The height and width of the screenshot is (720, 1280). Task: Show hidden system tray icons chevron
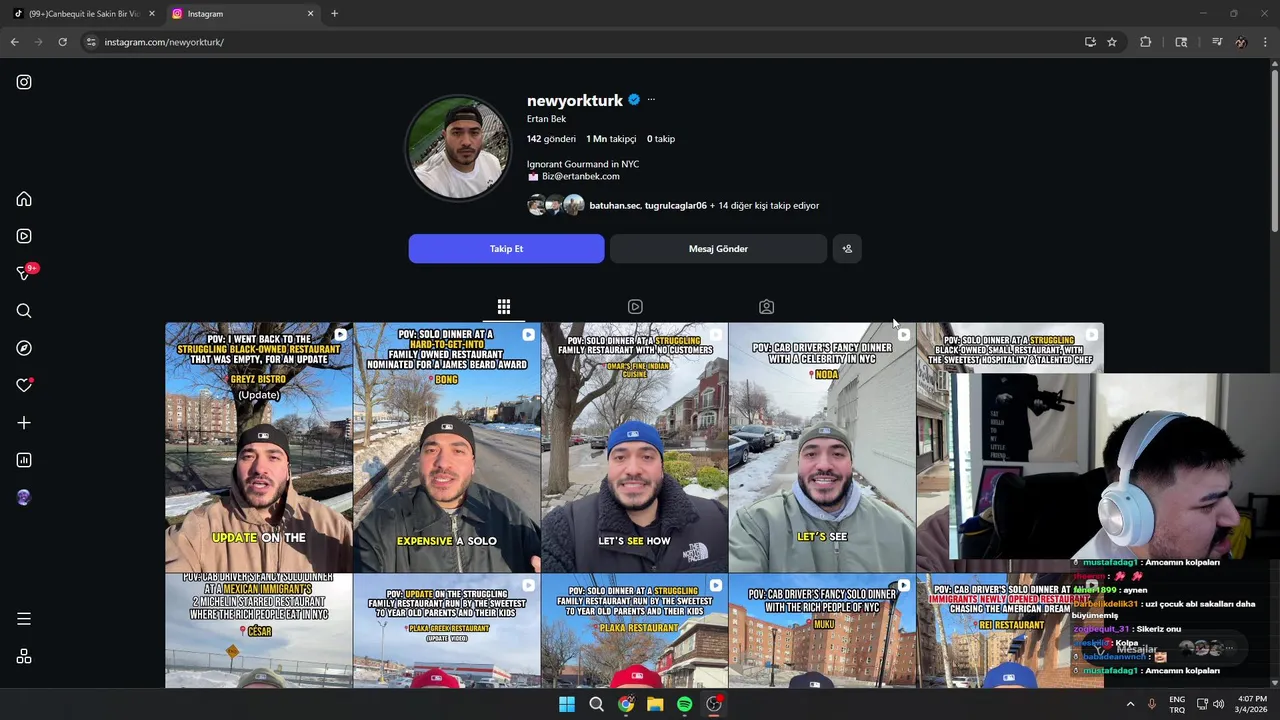pyautogui.click(x=1130, y=704)
